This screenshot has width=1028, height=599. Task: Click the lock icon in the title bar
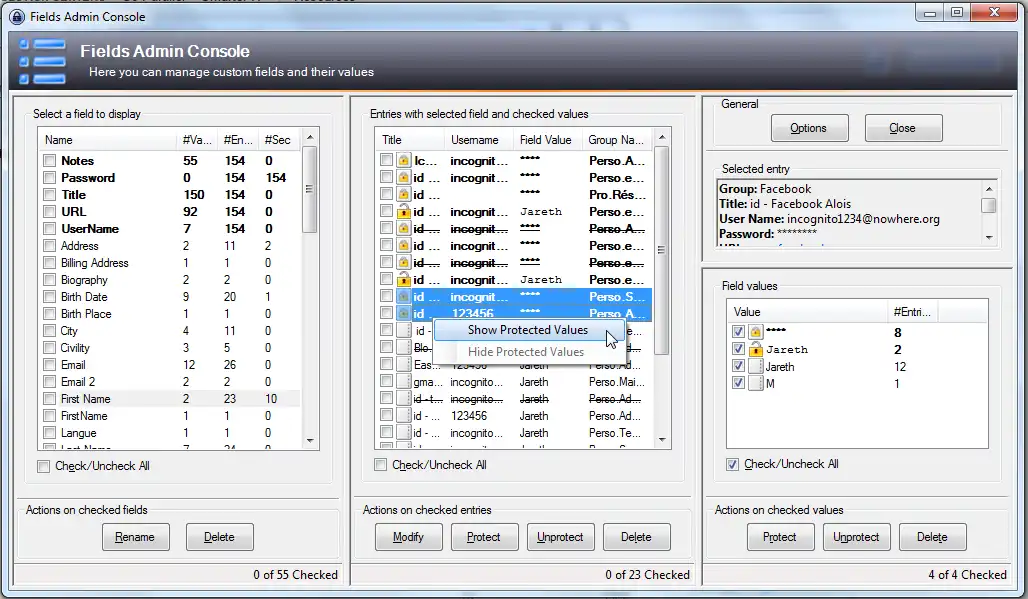point(17,17)
